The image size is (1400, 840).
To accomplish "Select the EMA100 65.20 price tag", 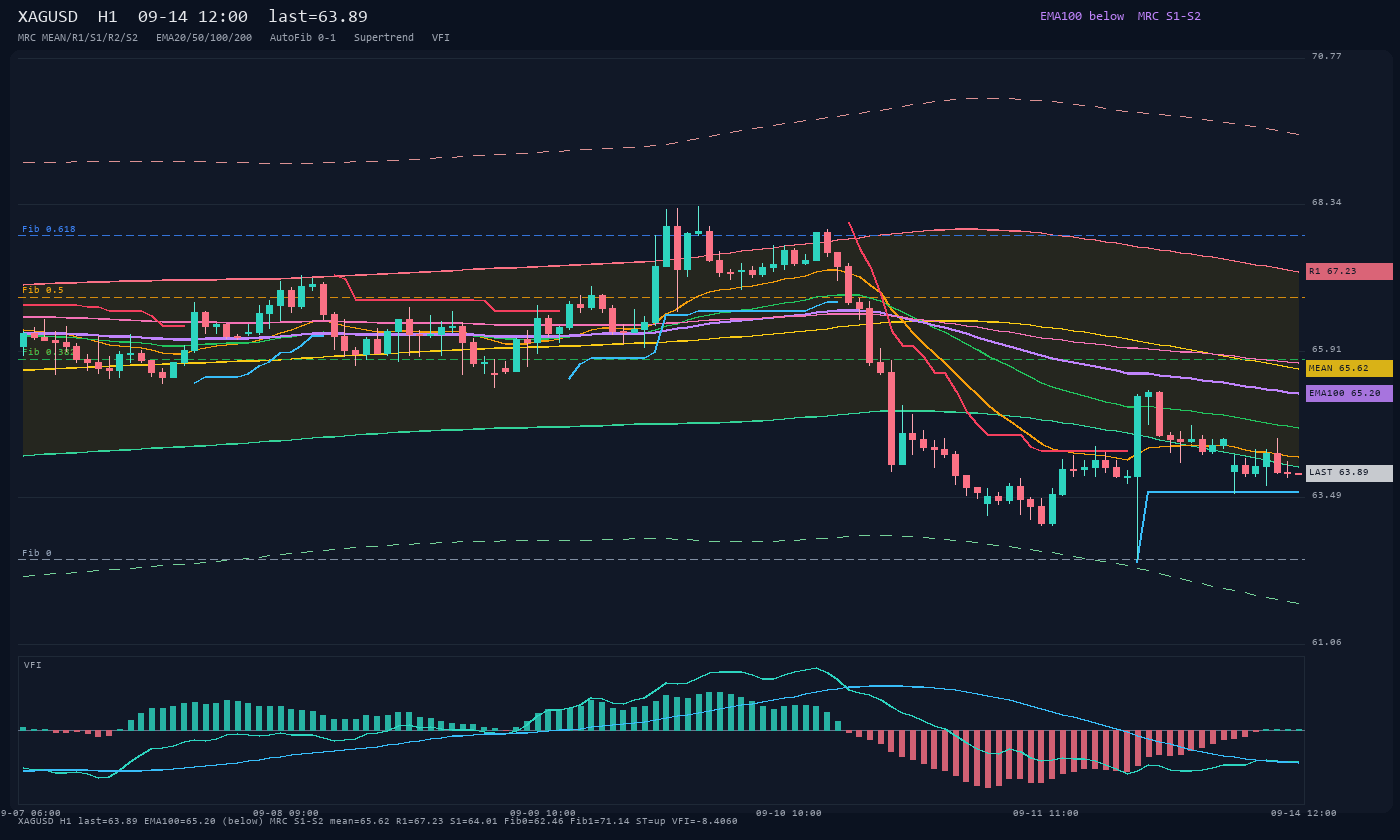I will pyautogui.click(x=1349, y=393).
